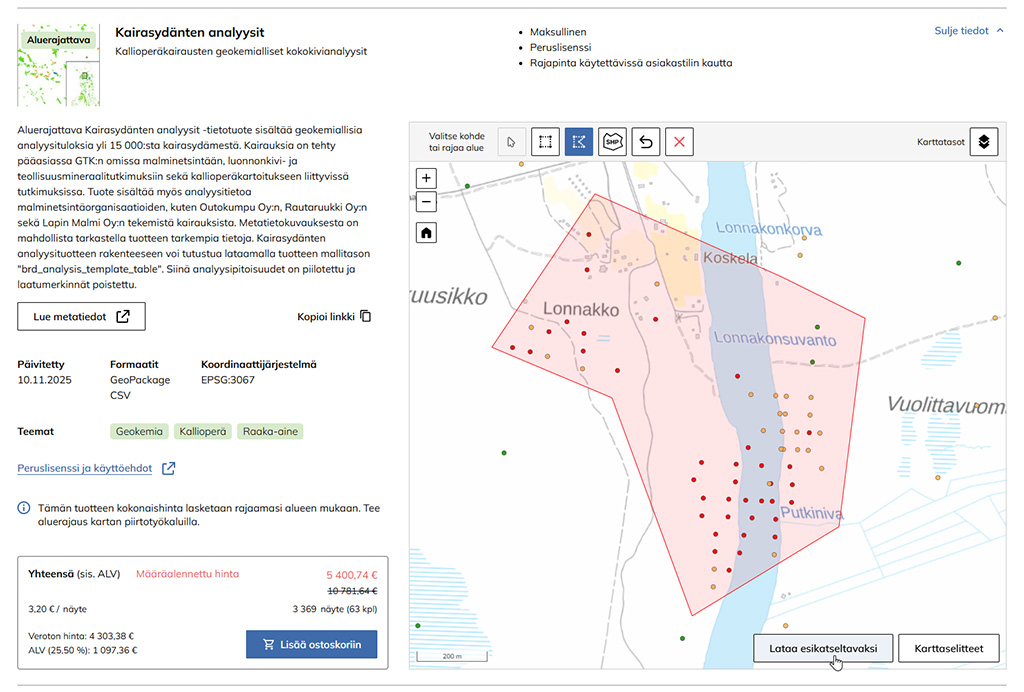Screen dimensions: 1024x692
Task: Add product to cart with Lisää ostoskoriin
Action: 311,644
